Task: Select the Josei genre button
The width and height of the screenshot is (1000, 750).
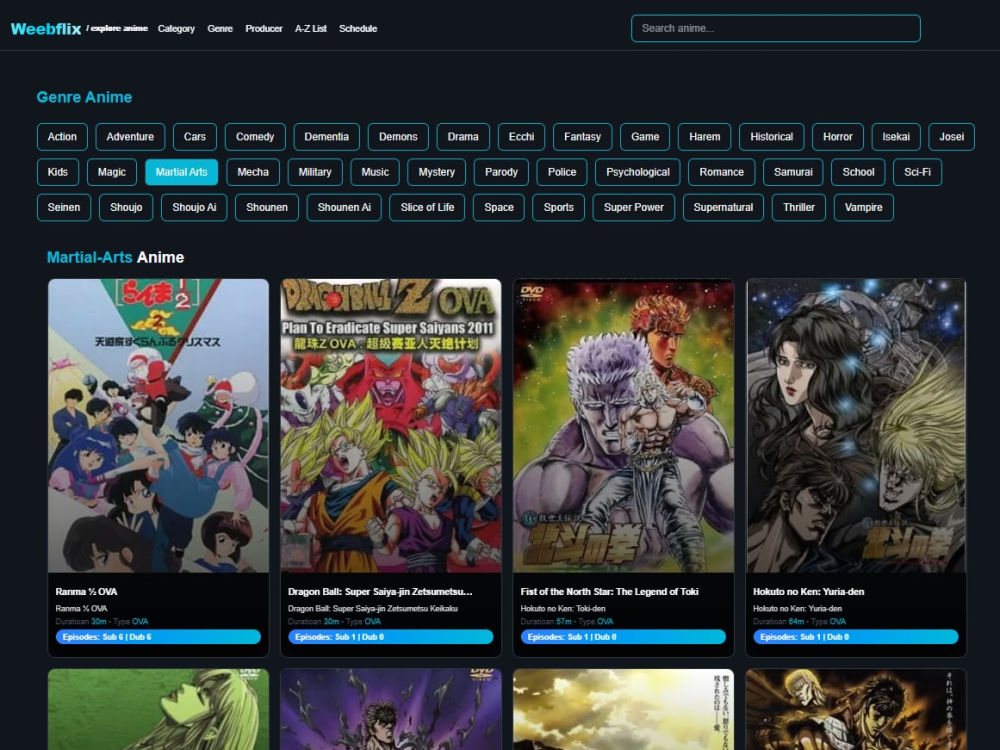Action: pos(952,136)
